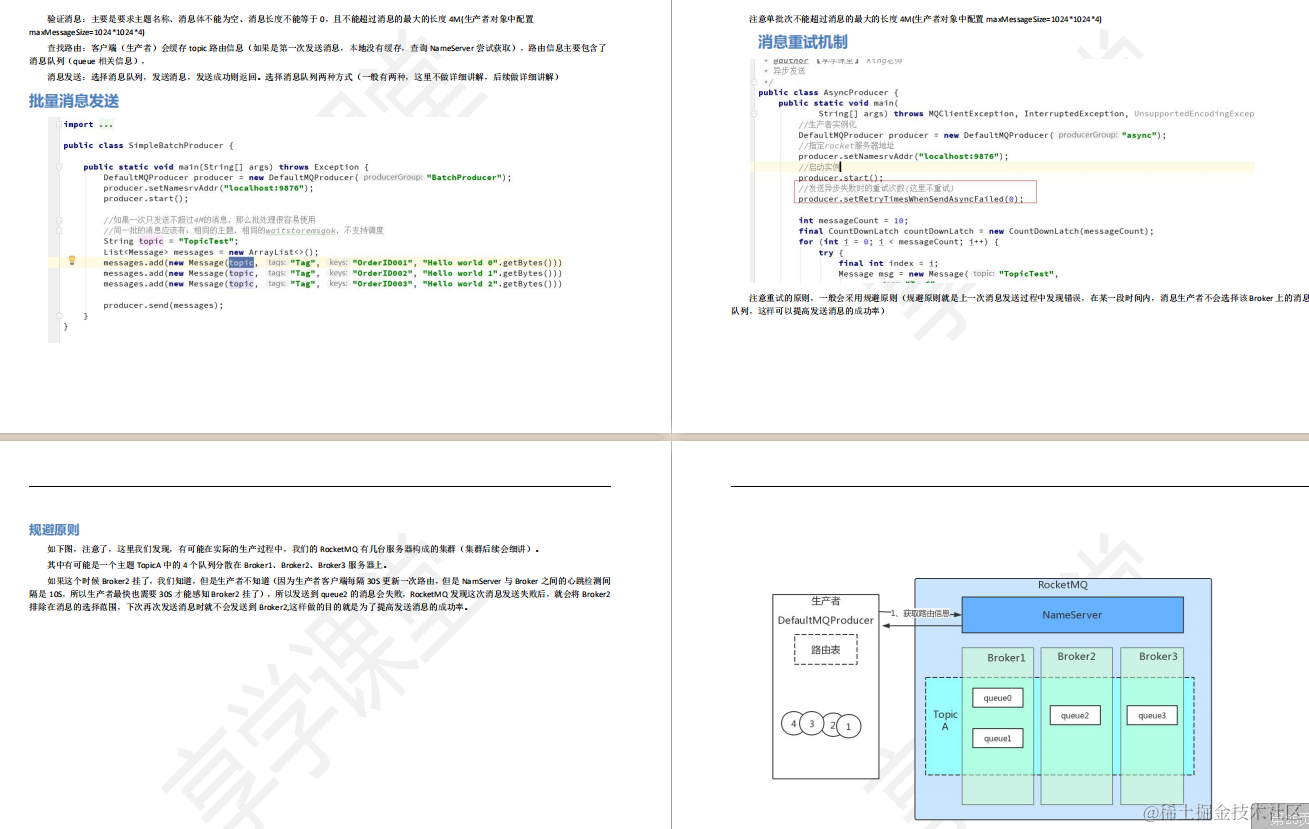1309x829 pixels.
Task: Click the 生产者 label above DefaultMQProducer
Action: pos(825,601)
